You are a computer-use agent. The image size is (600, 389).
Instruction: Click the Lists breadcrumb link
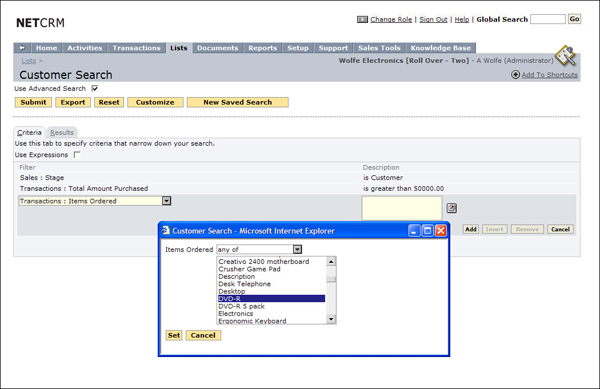tap(29, 60)
